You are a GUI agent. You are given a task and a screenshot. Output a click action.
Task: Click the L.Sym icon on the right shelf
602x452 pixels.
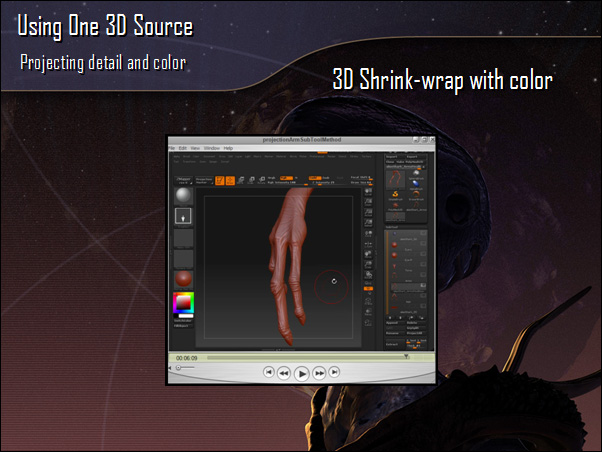368,244
